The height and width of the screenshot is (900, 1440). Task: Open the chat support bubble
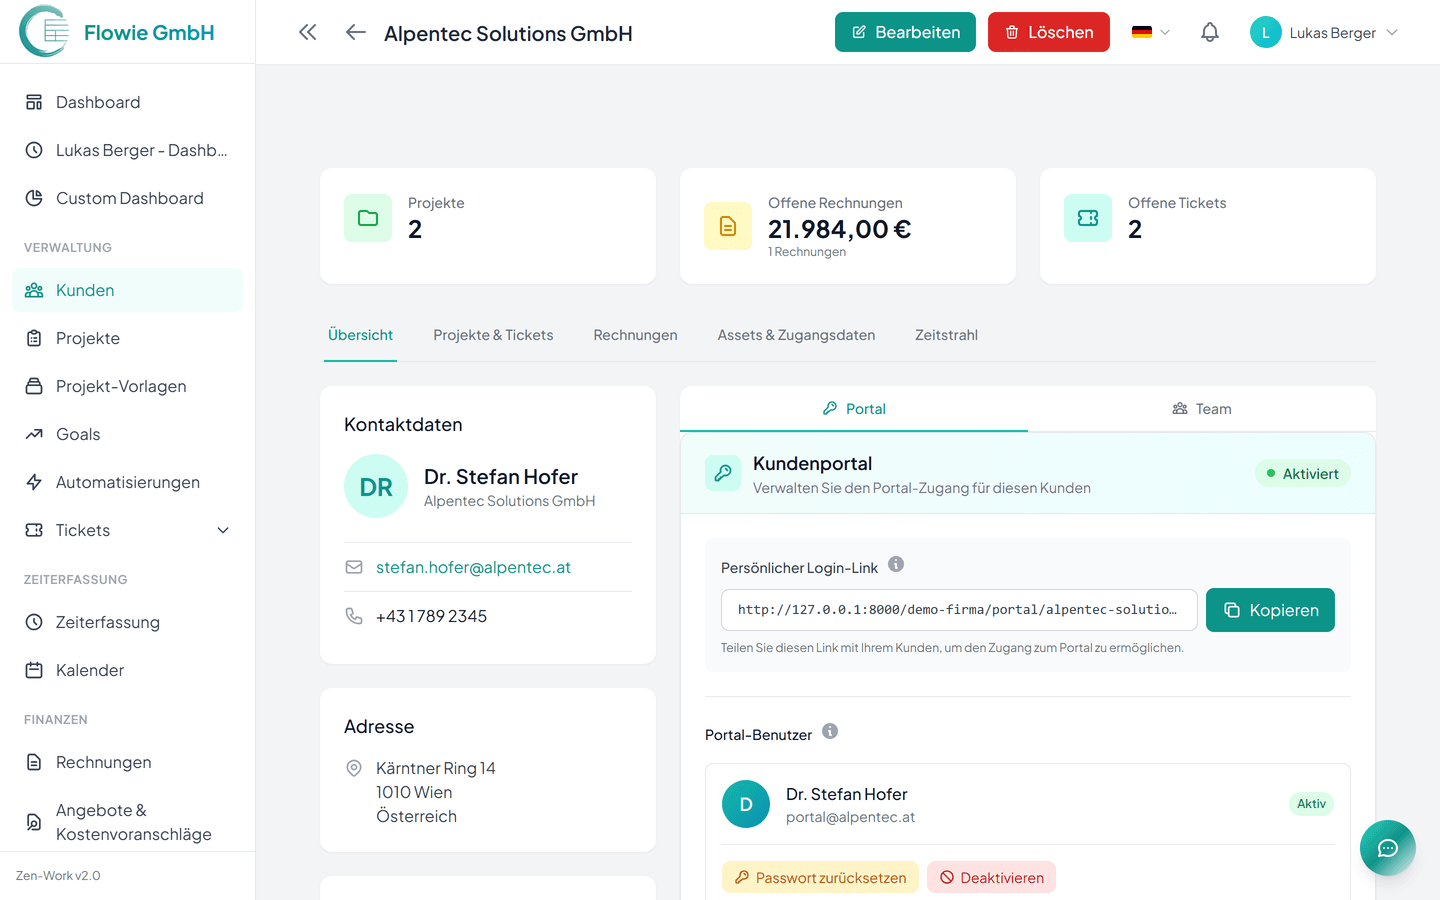click(1387, 848)
